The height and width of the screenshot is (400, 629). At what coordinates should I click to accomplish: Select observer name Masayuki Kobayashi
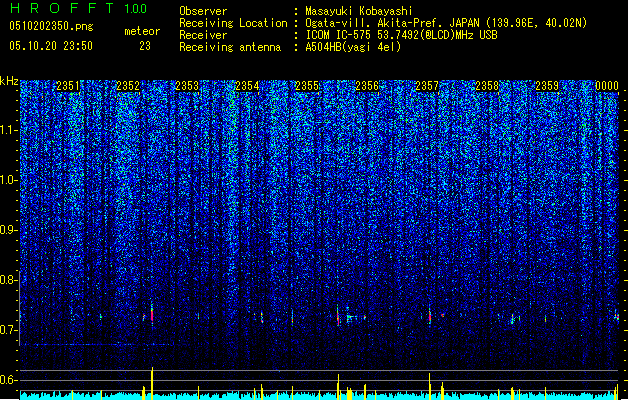(359, 11)
